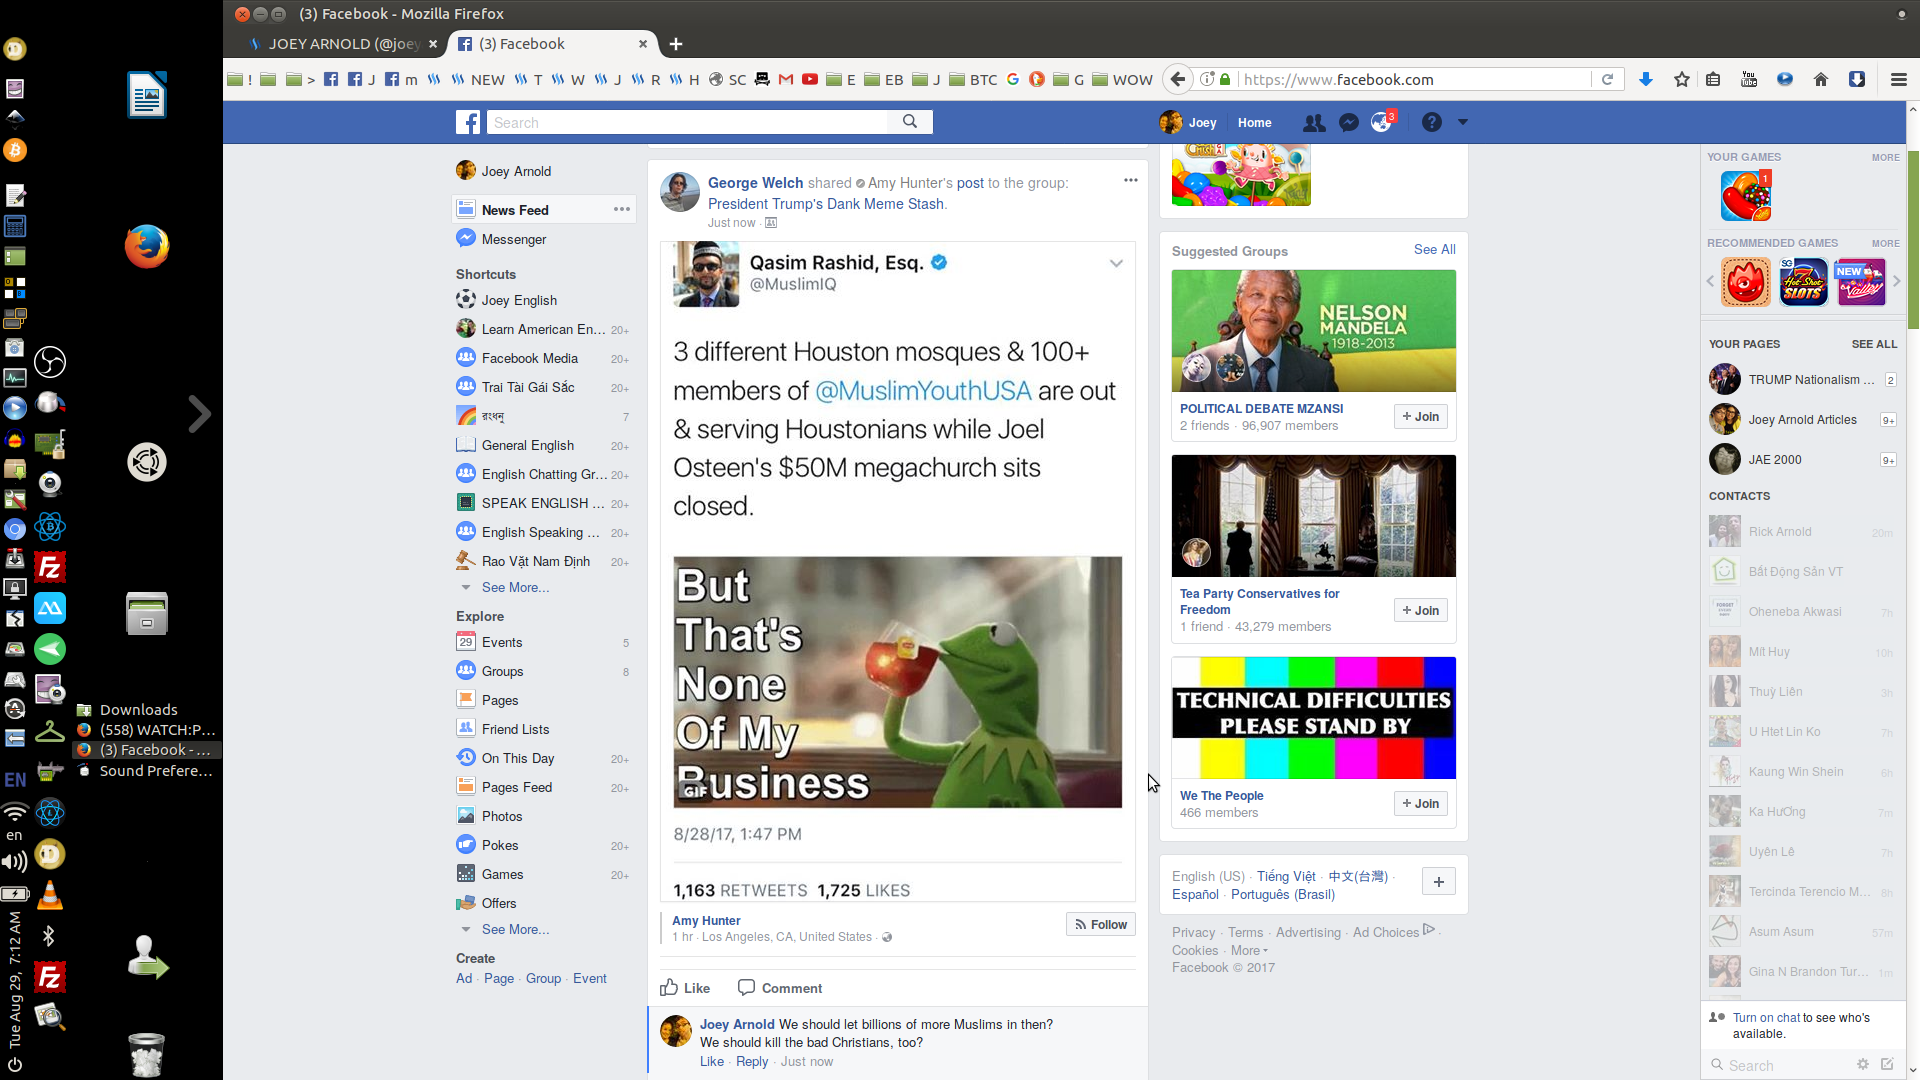Open Joey profile link in header
This screenshot has height=1080, width=1920.
tap(1188, 123)
